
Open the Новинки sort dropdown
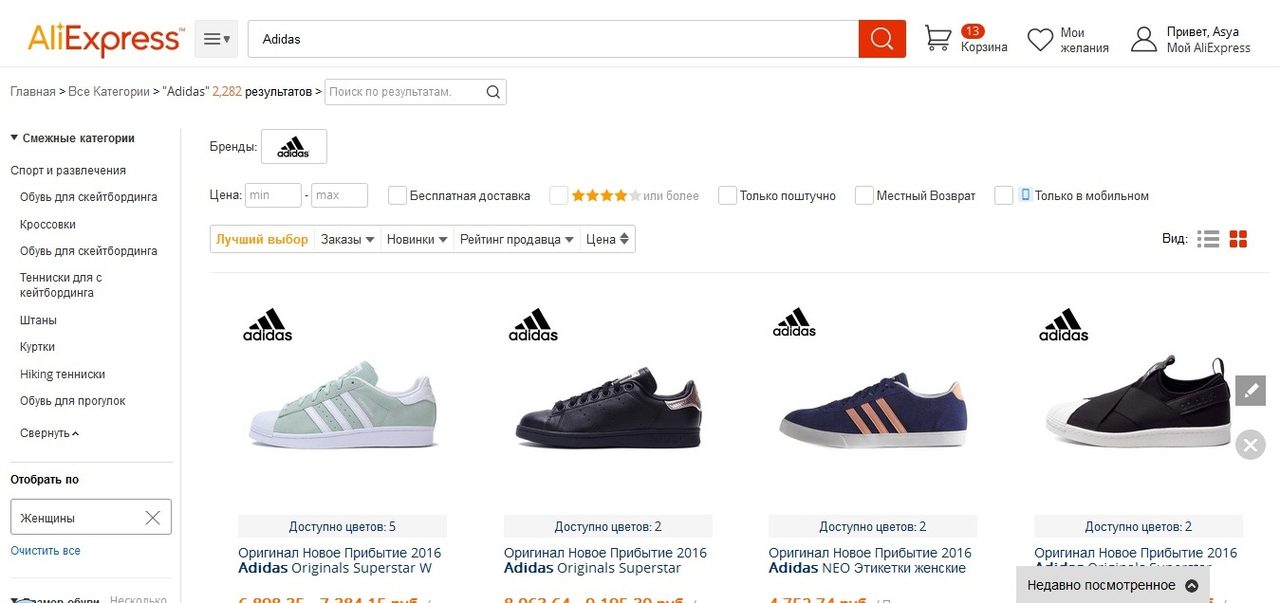point(417,239)
